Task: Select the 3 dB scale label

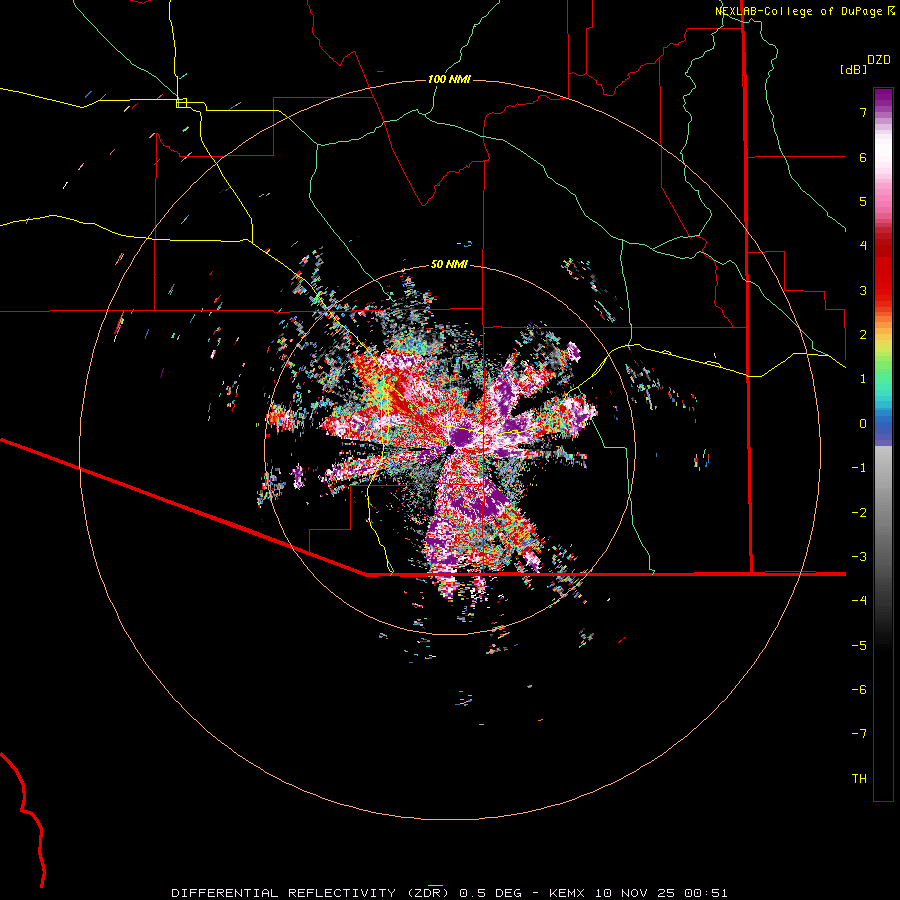Action: pos(863,290)
